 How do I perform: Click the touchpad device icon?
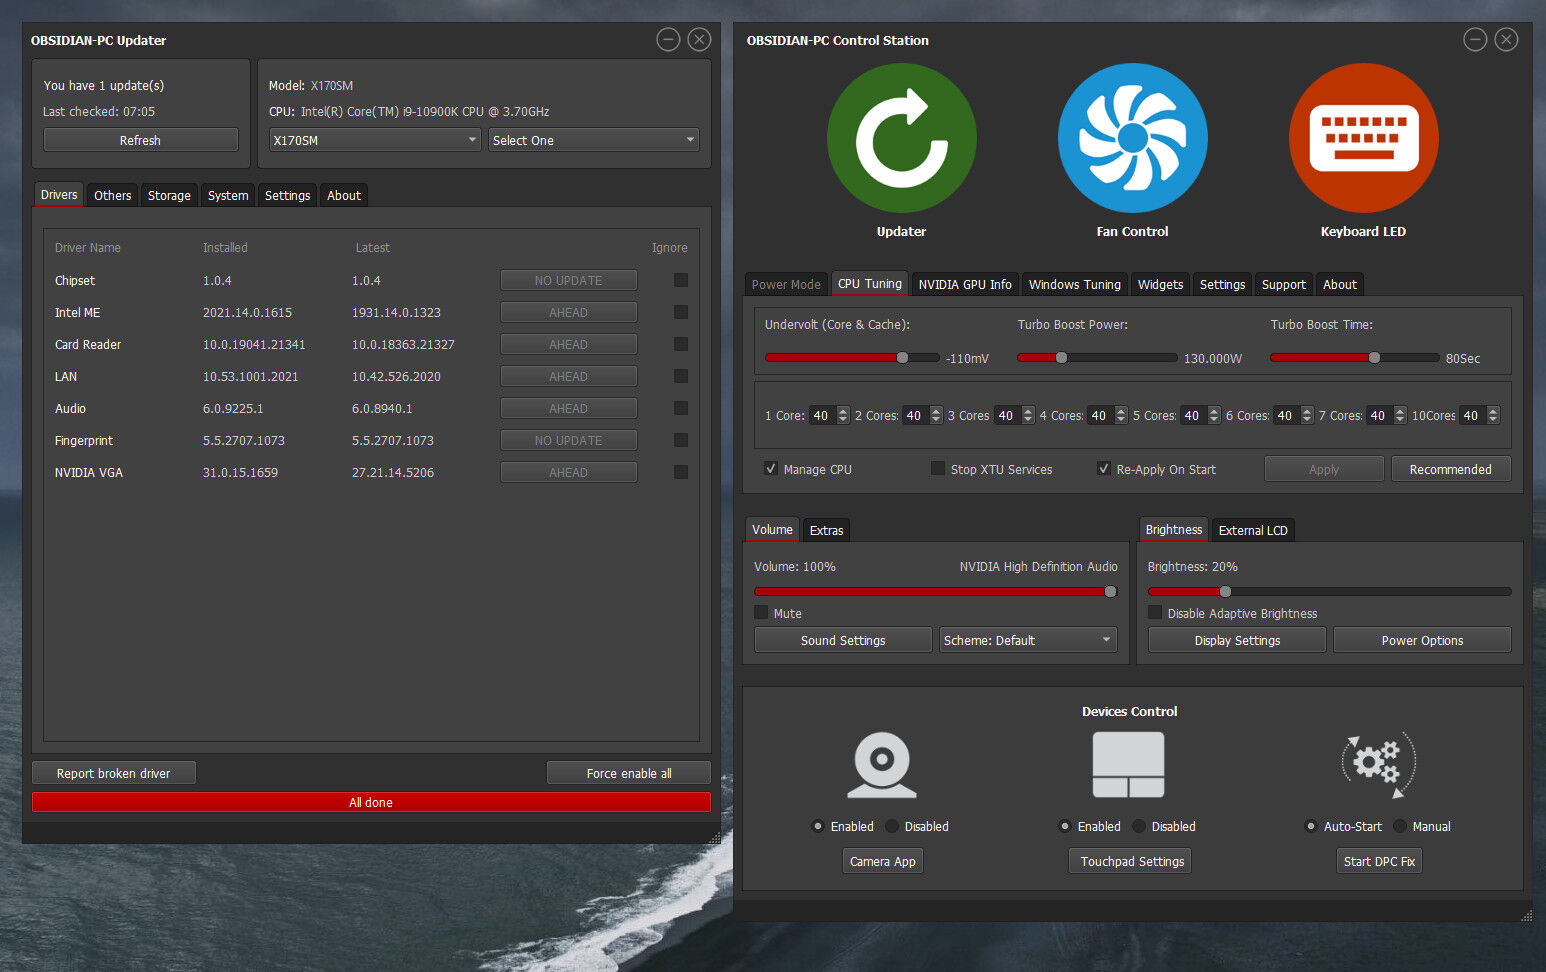click(1128, 765)
